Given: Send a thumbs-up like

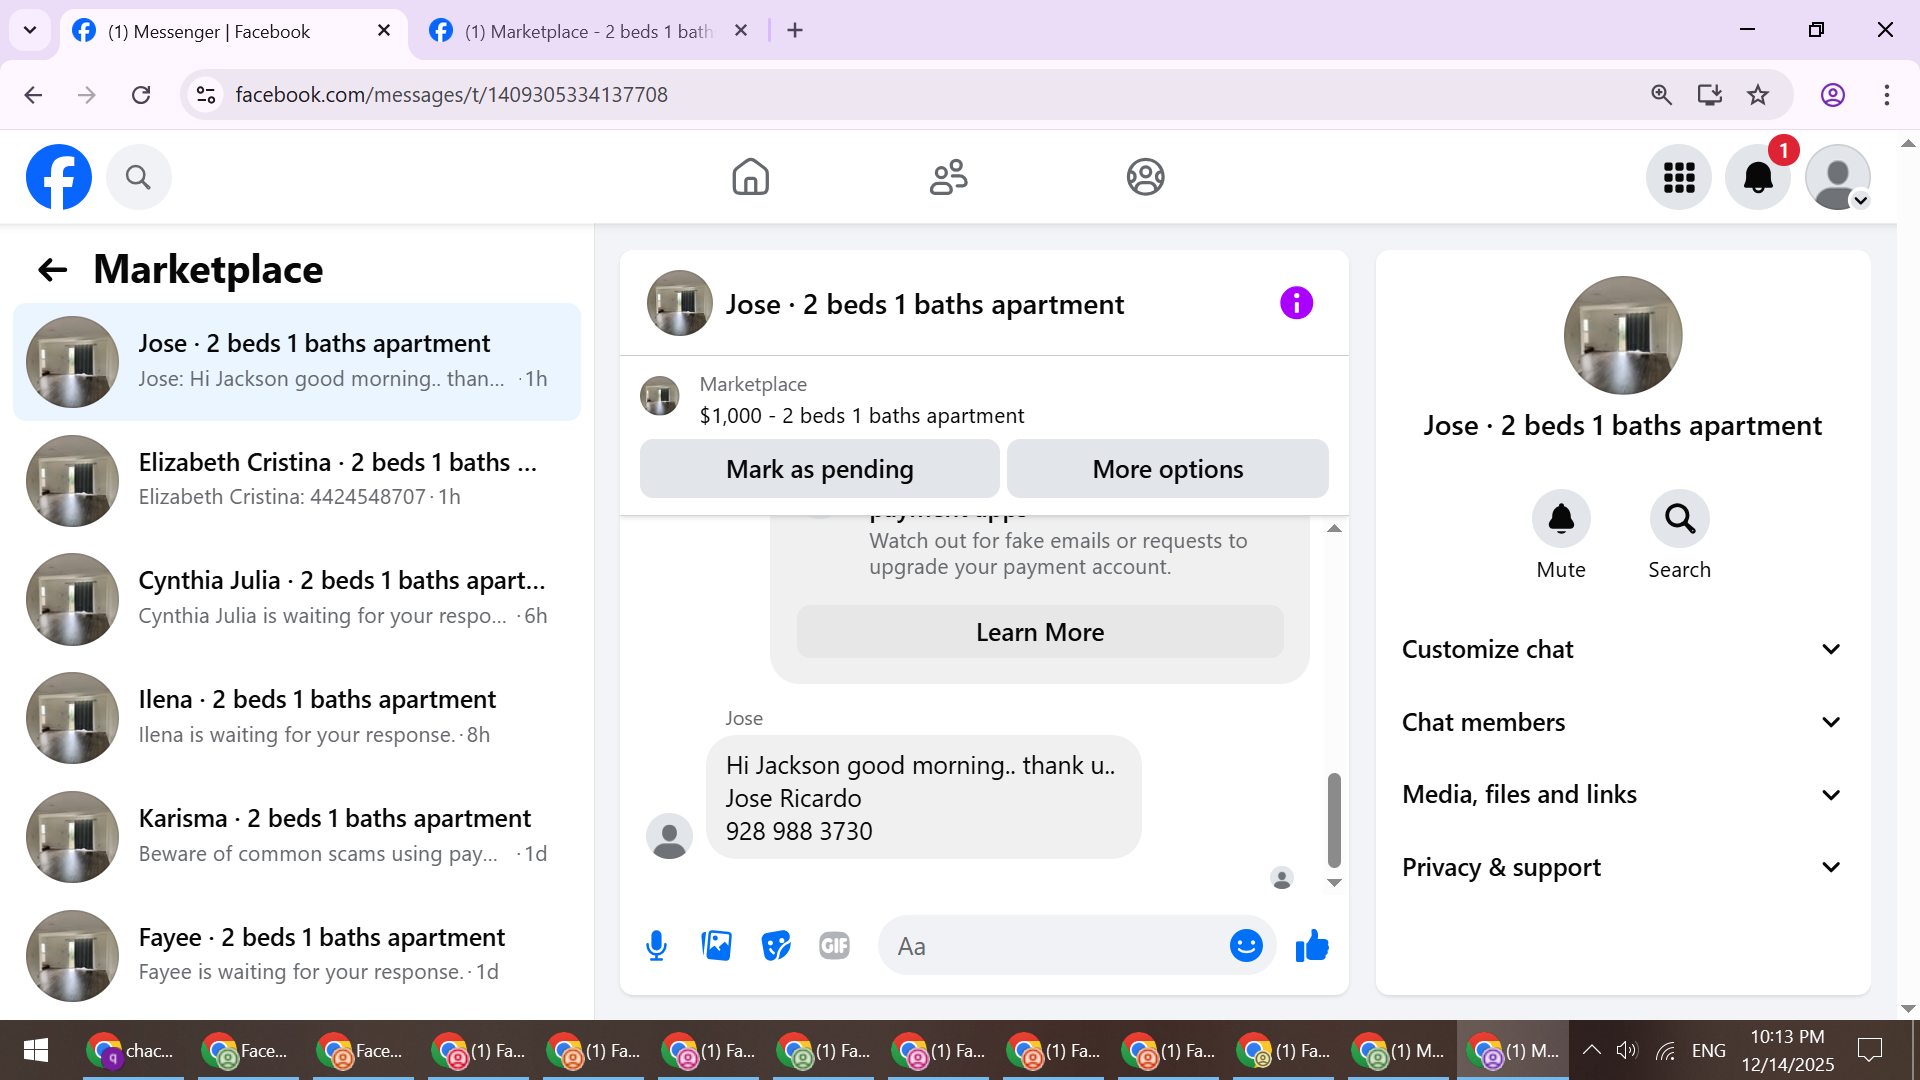Looking at the screenshot, I should pos(1312,946).
